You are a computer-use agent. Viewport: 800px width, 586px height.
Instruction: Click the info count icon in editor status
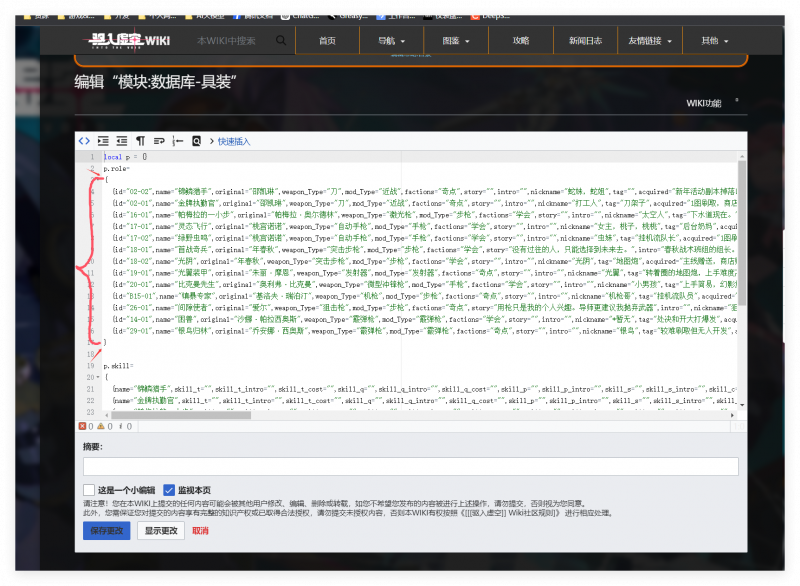click(120, 426)
